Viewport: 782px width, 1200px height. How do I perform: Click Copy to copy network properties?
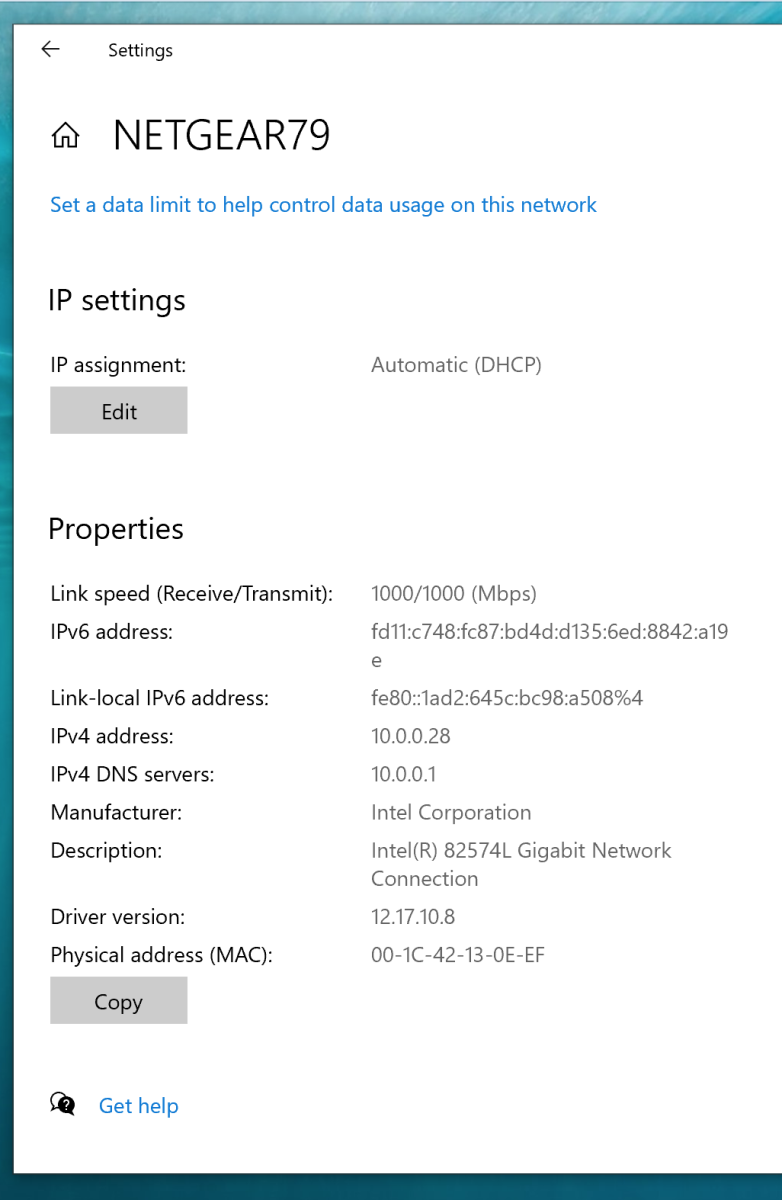(x=119, y=1001)
